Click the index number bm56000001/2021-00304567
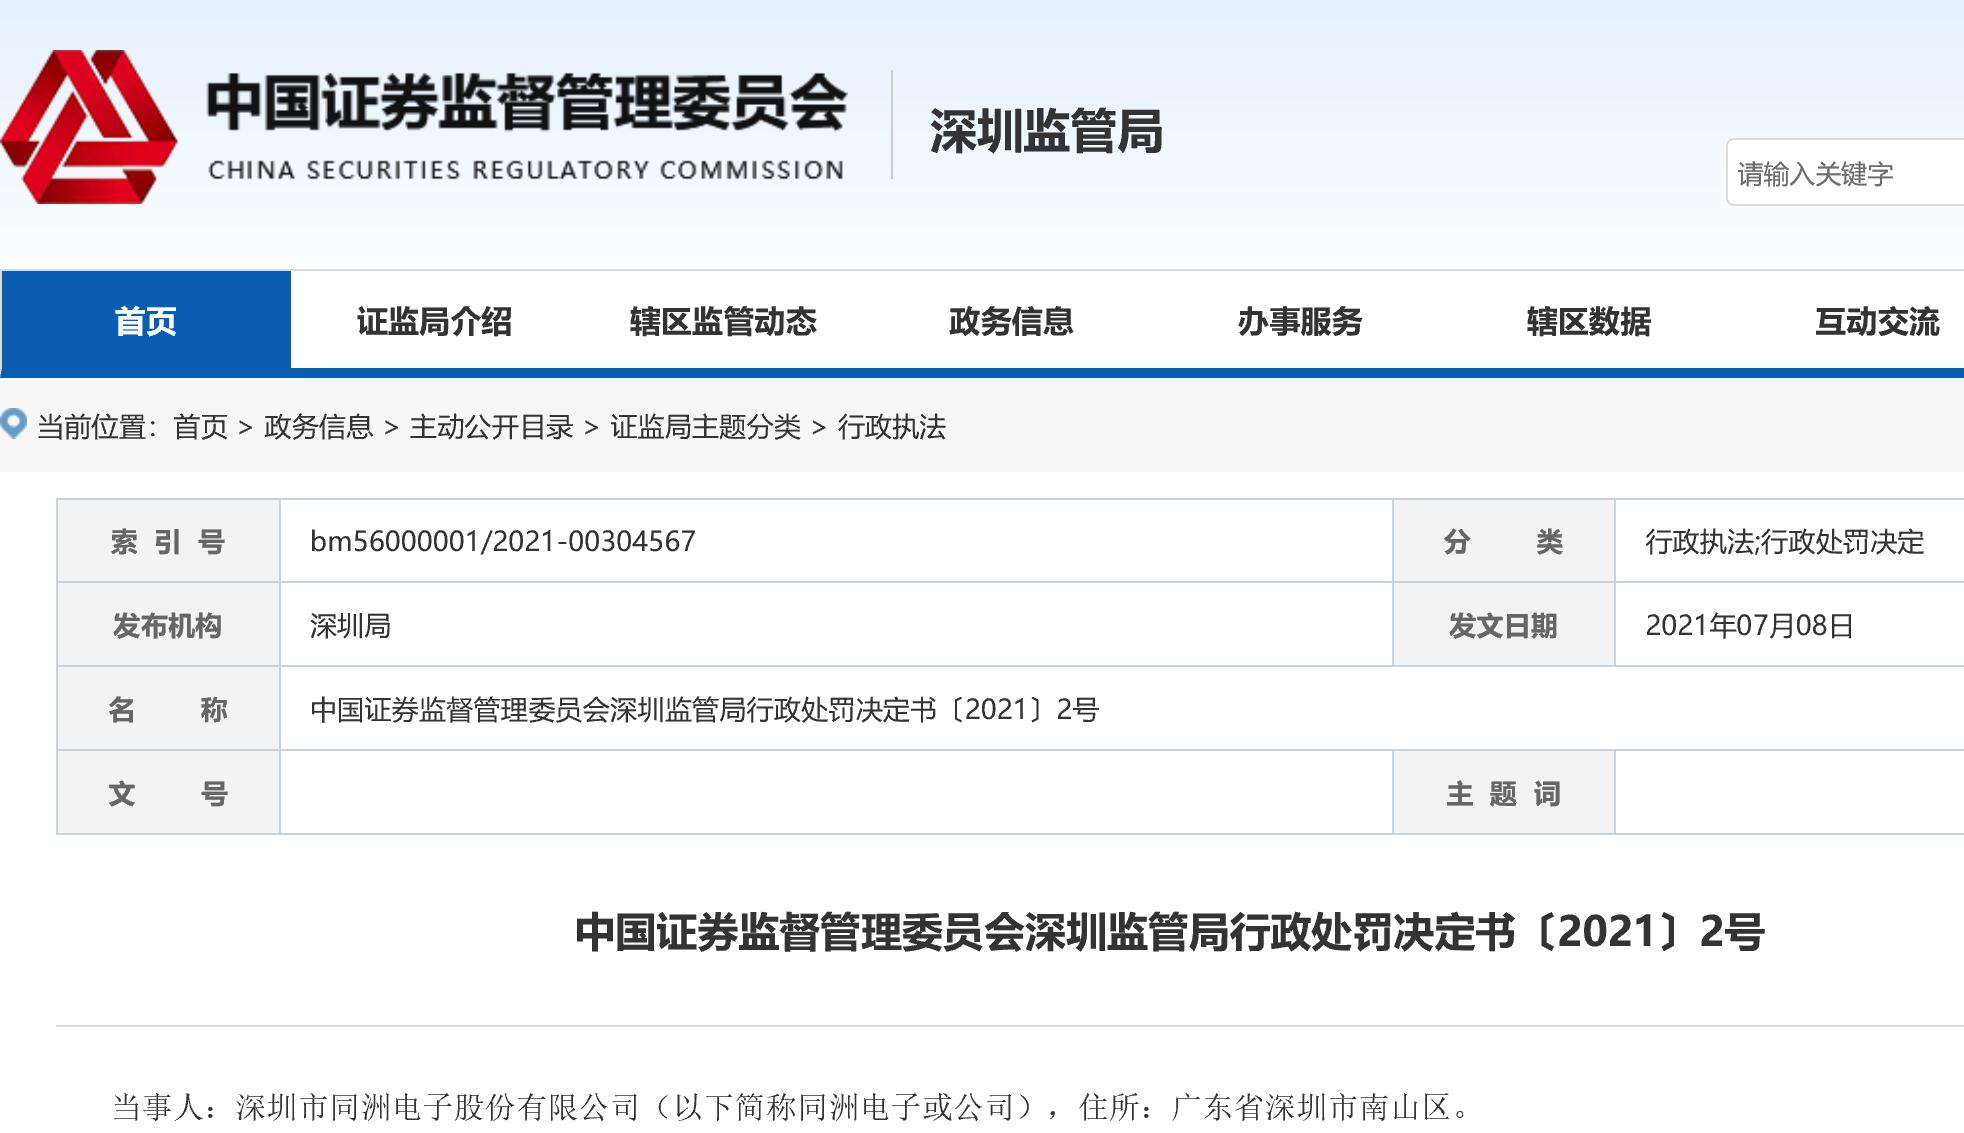Screen dimensions: 1964x1133 [502, 541]
